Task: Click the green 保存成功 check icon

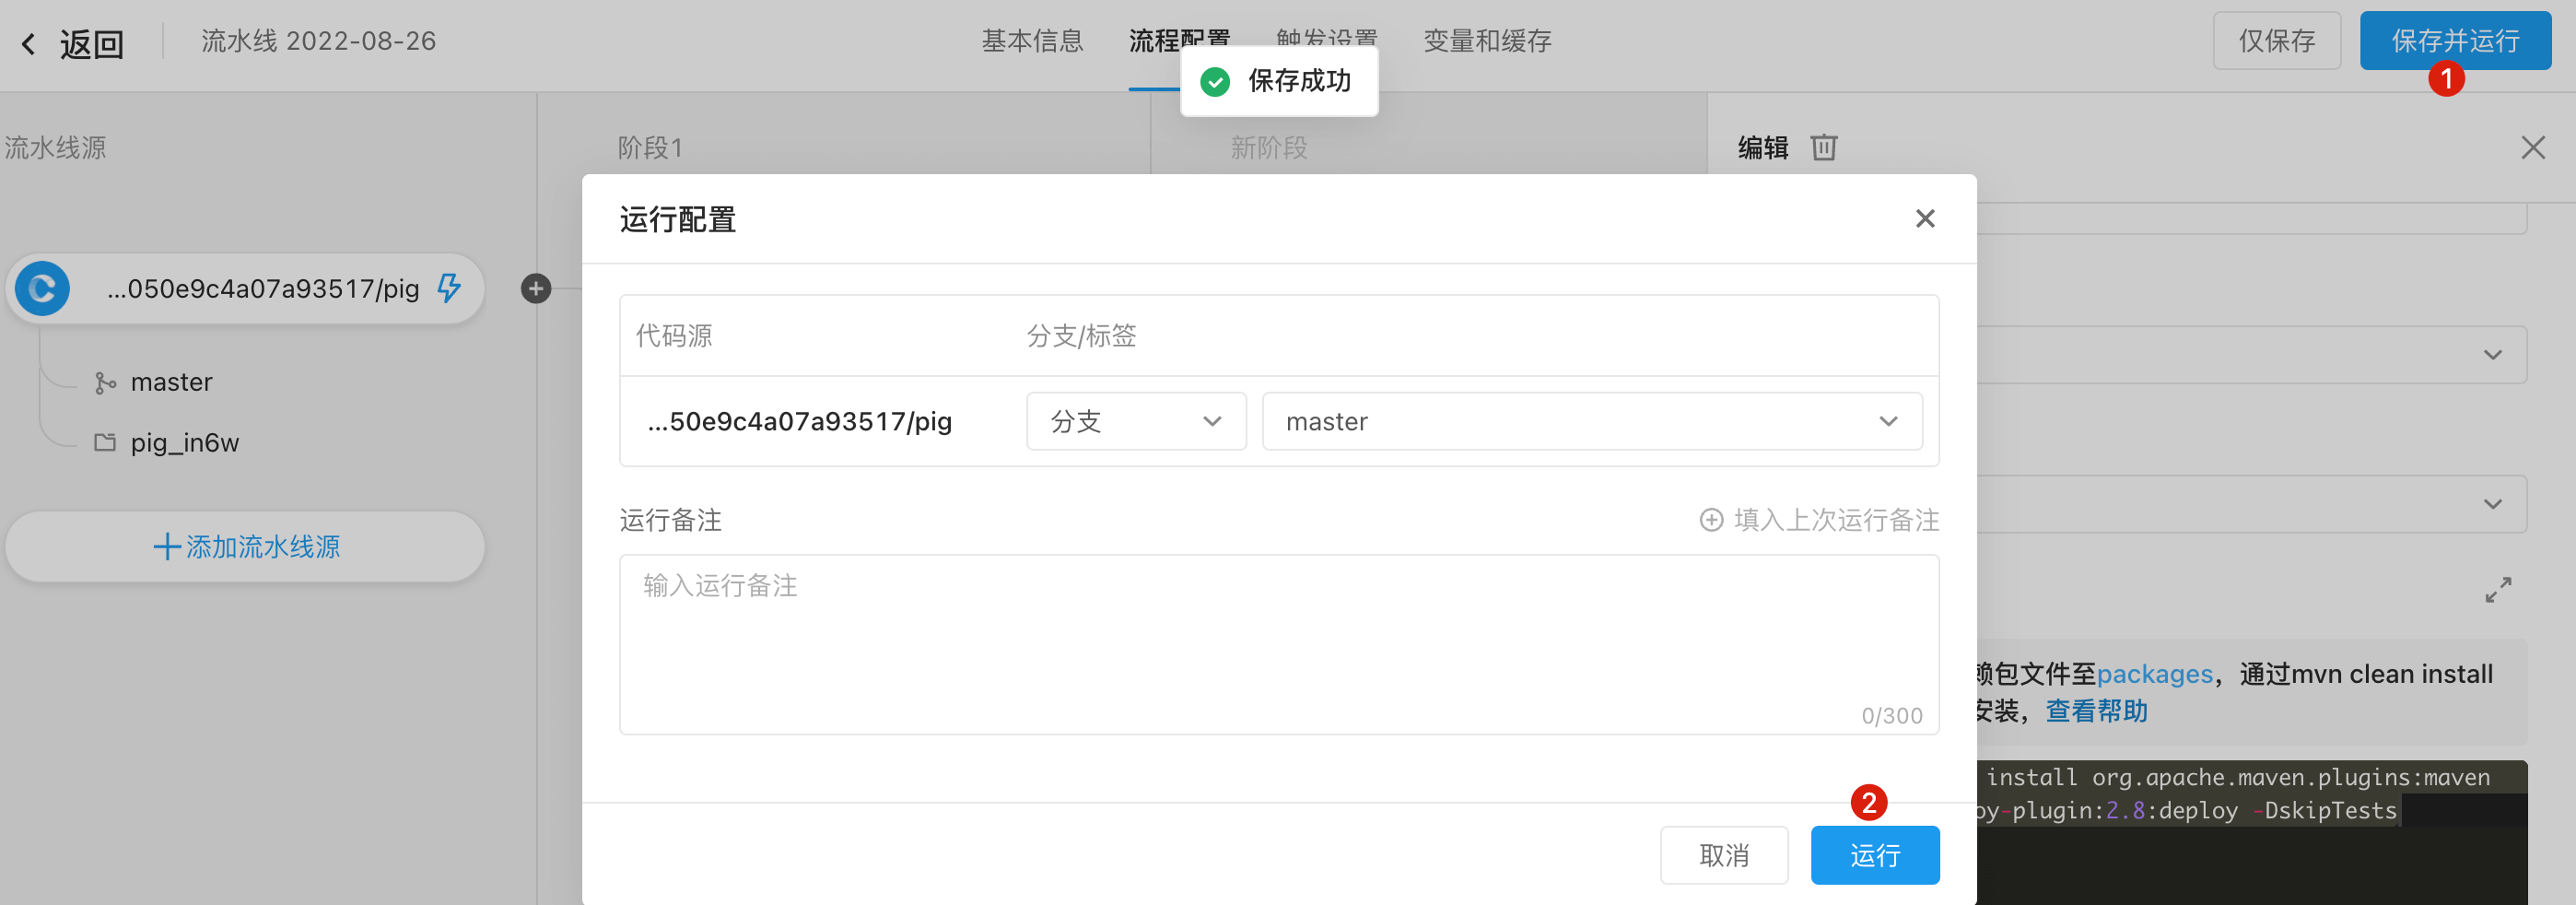Action: 1215,81
